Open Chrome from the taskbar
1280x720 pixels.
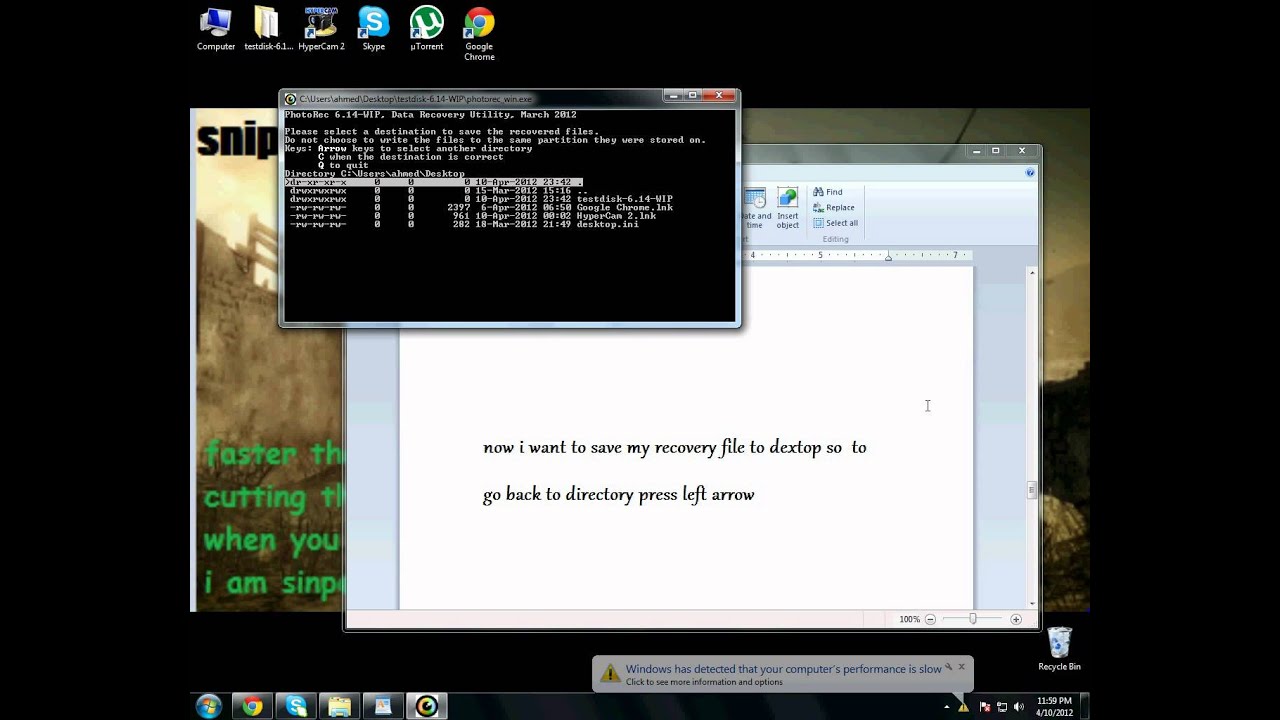click(253, 707)
